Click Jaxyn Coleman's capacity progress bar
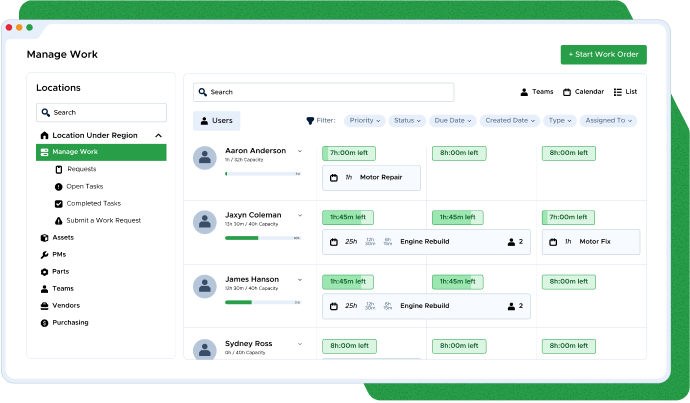This screenshot has width=690, height=403. point(263,238)
